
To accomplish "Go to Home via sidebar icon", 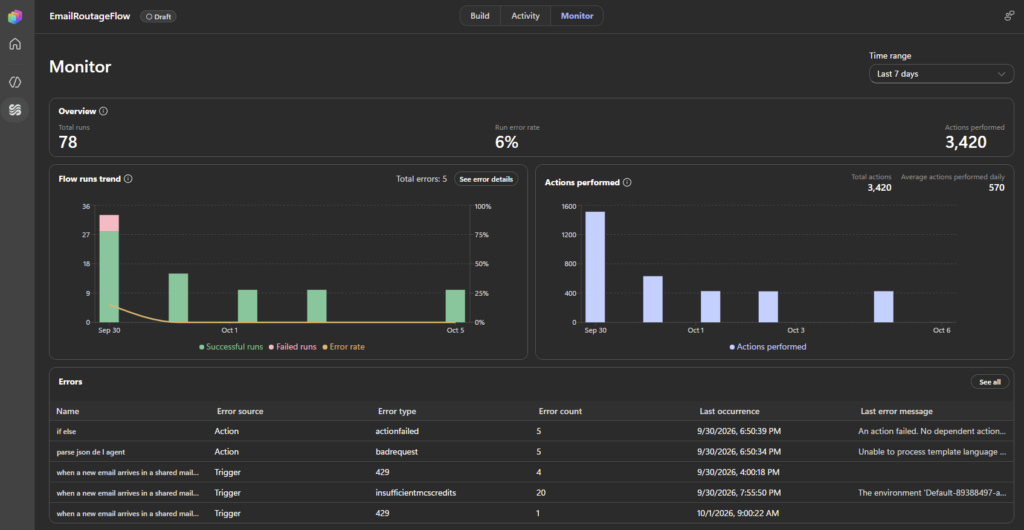I will pyautogui.click(x=15, y=44).
